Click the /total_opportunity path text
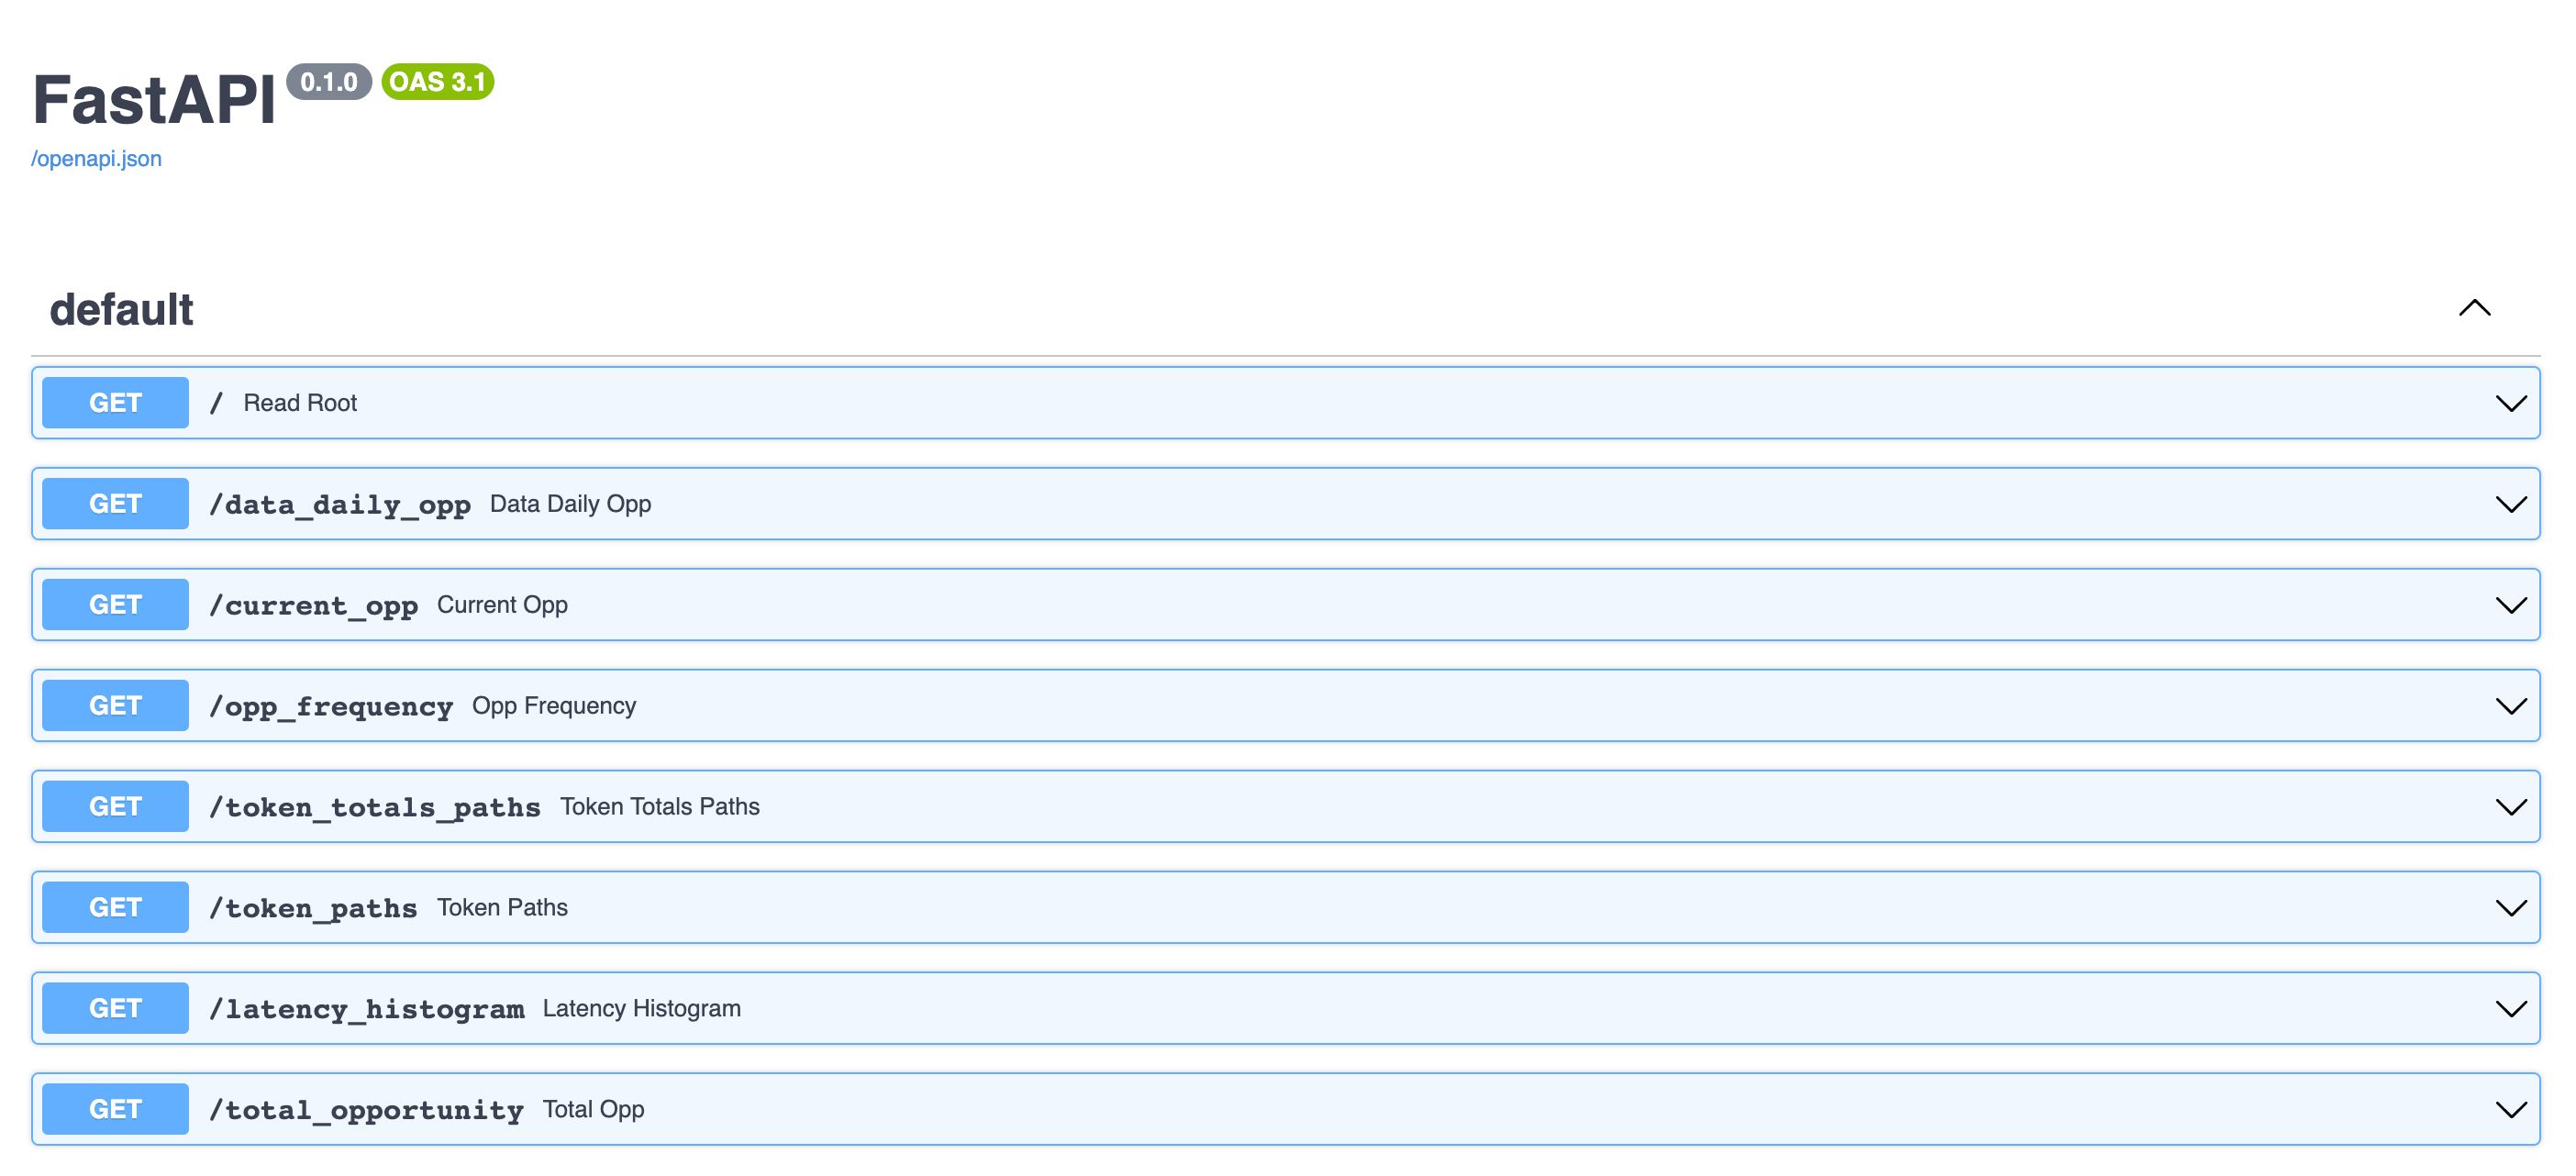 pos(366,1111)
